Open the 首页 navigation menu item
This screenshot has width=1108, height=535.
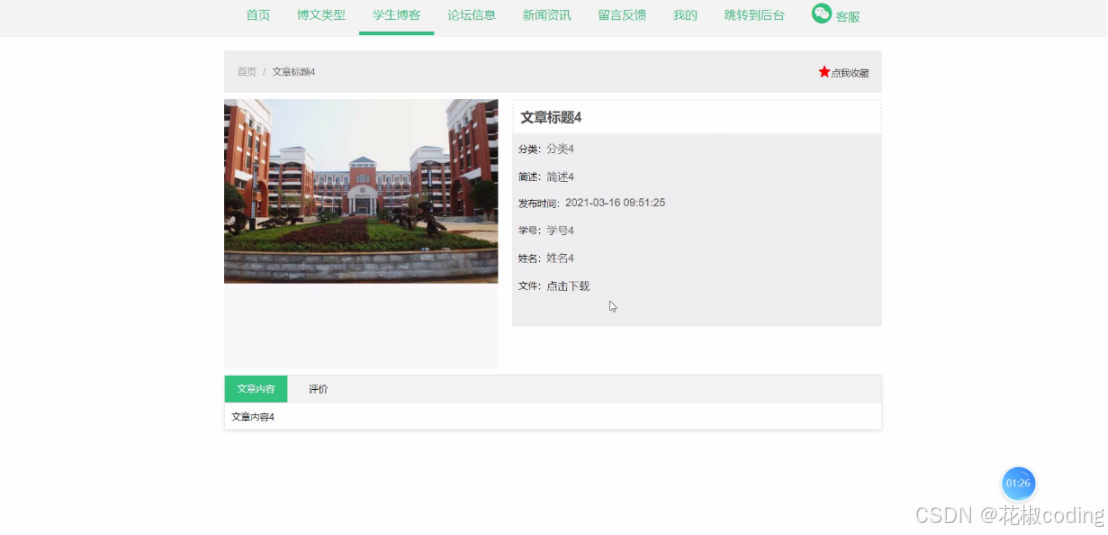[258, 16]
